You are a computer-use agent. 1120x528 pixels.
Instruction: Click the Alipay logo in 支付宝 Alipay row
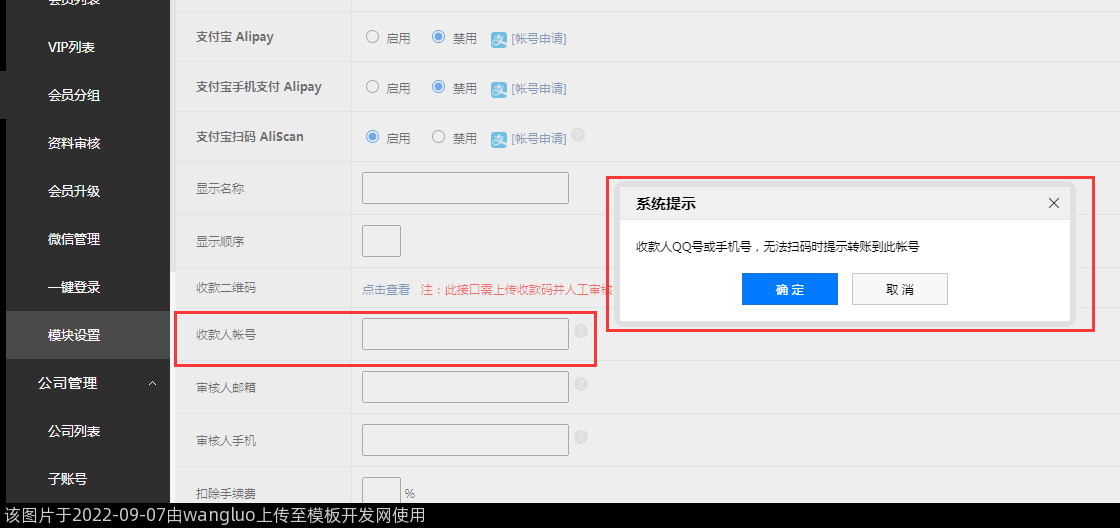click(x=499, y=39)
